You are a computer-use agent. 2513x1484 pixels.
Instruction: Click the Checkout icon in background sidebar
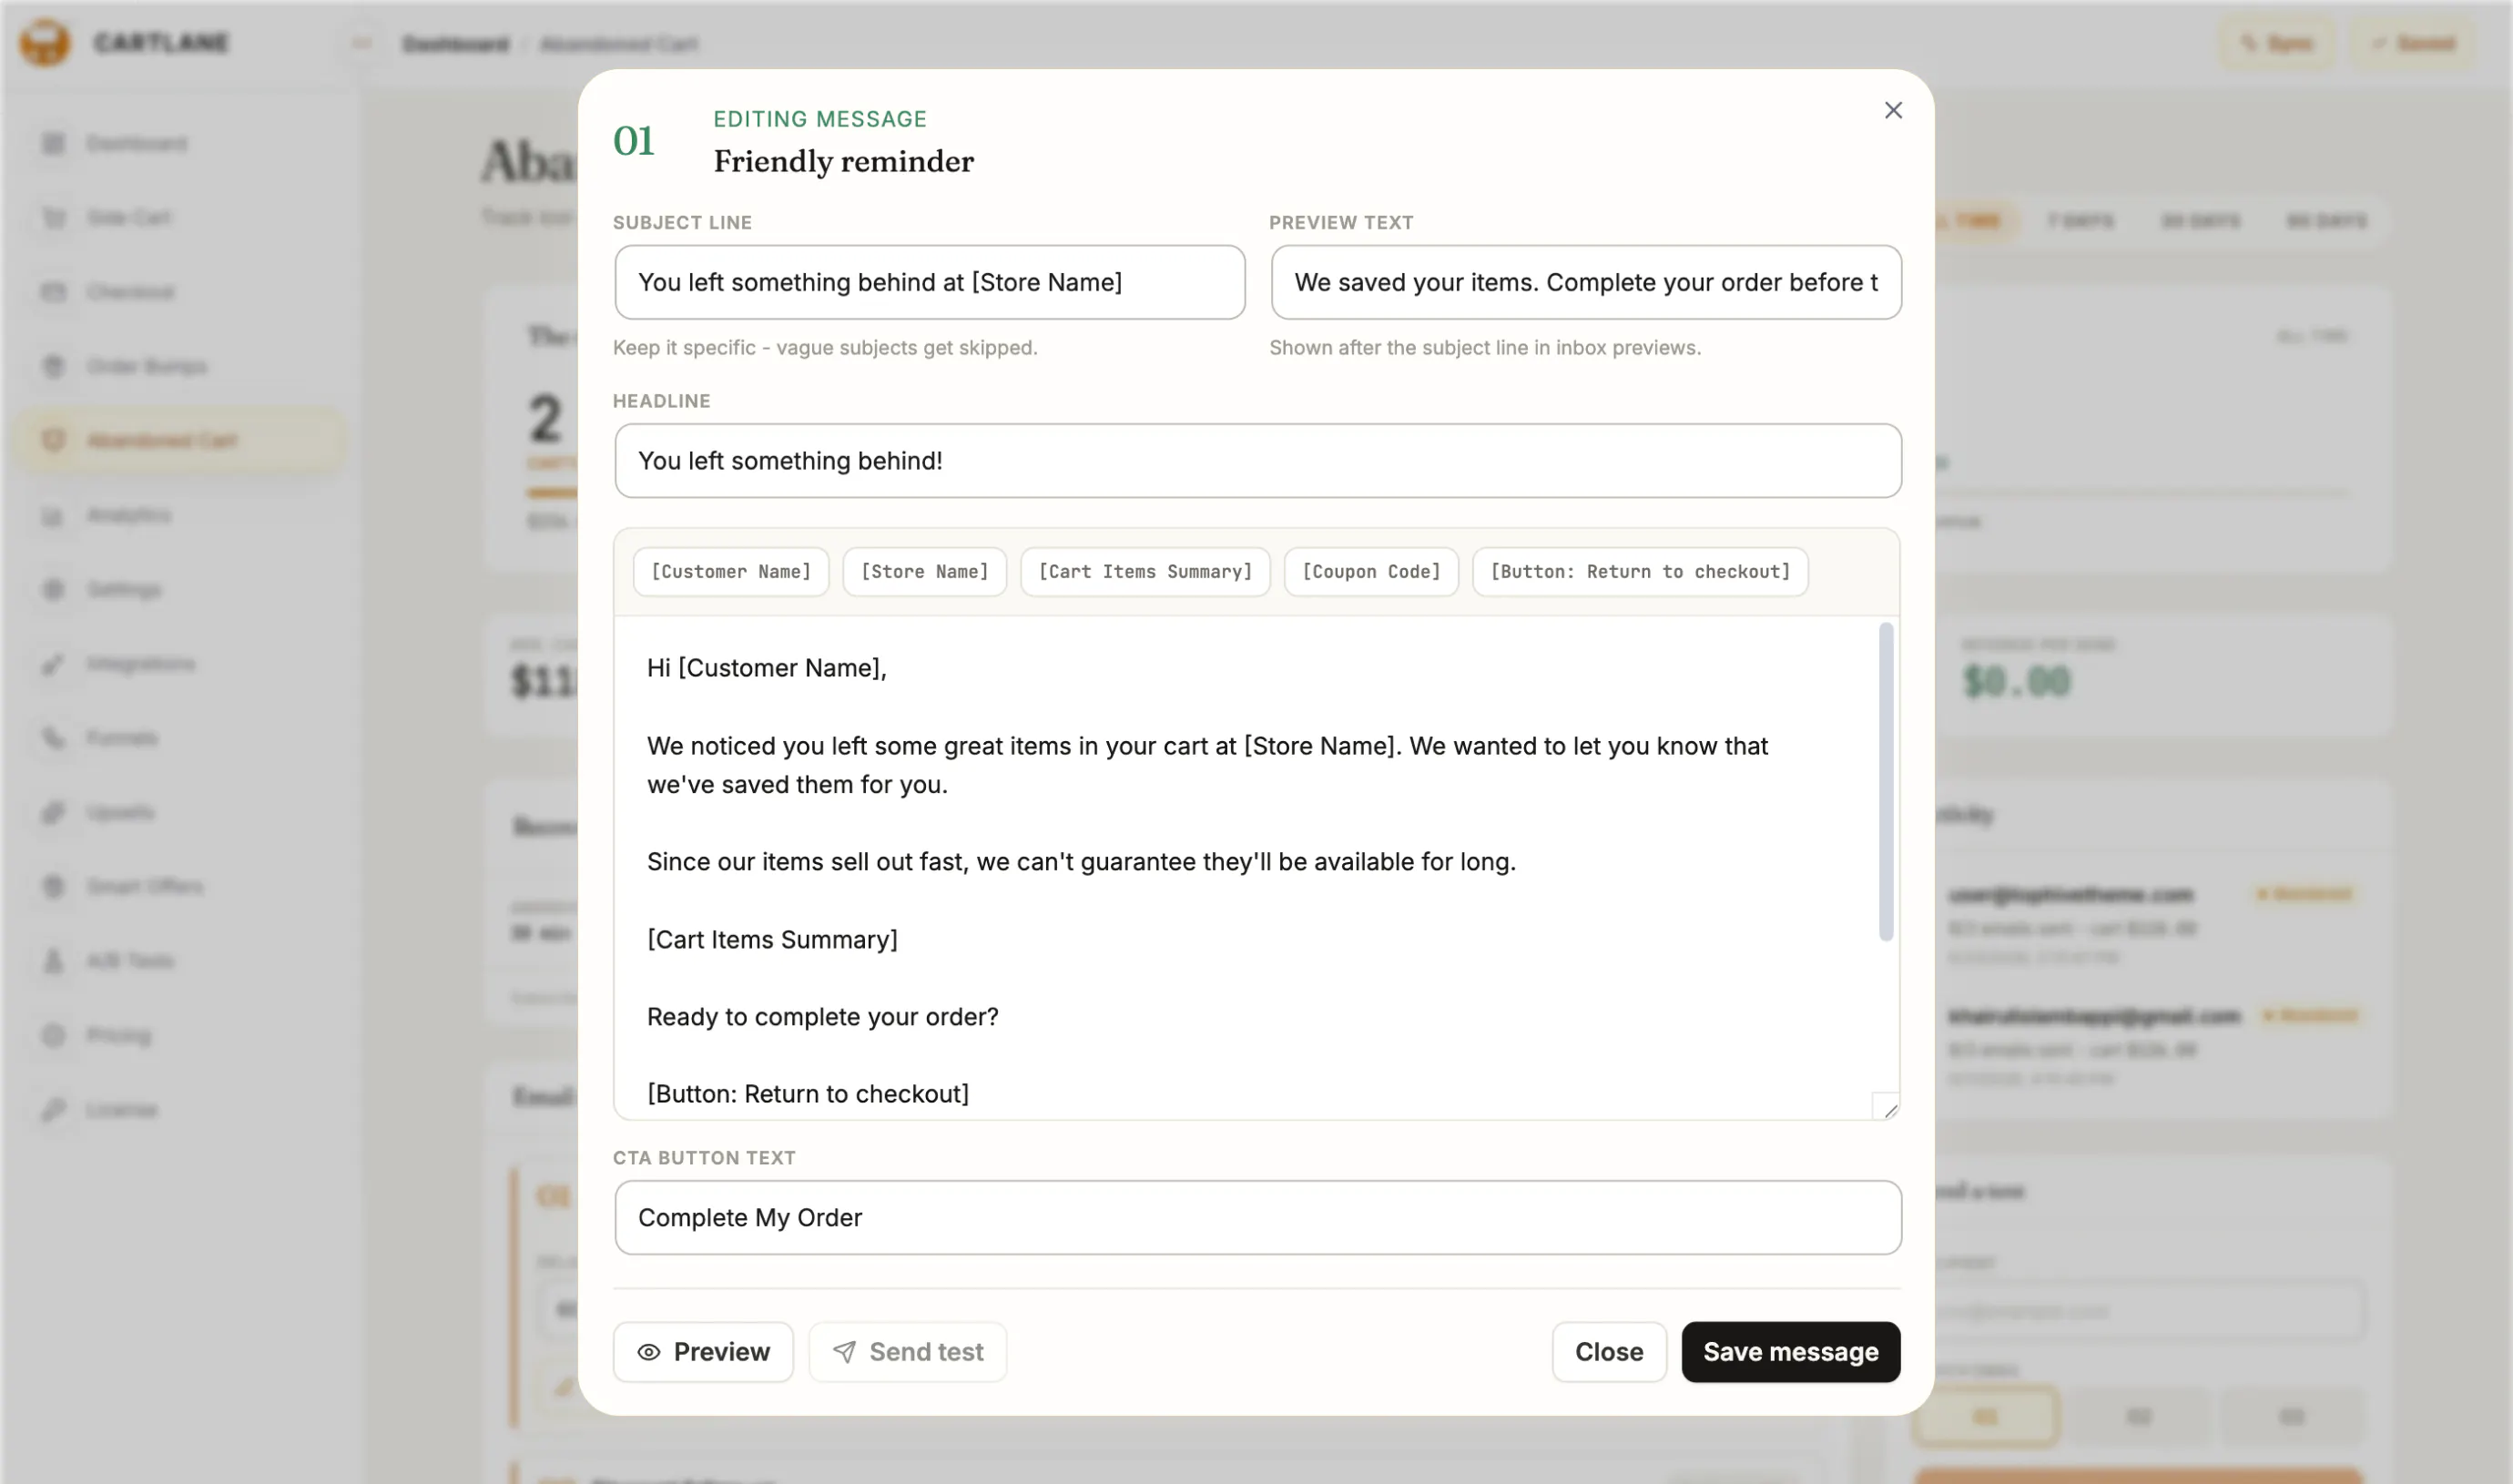pos(53,291)
